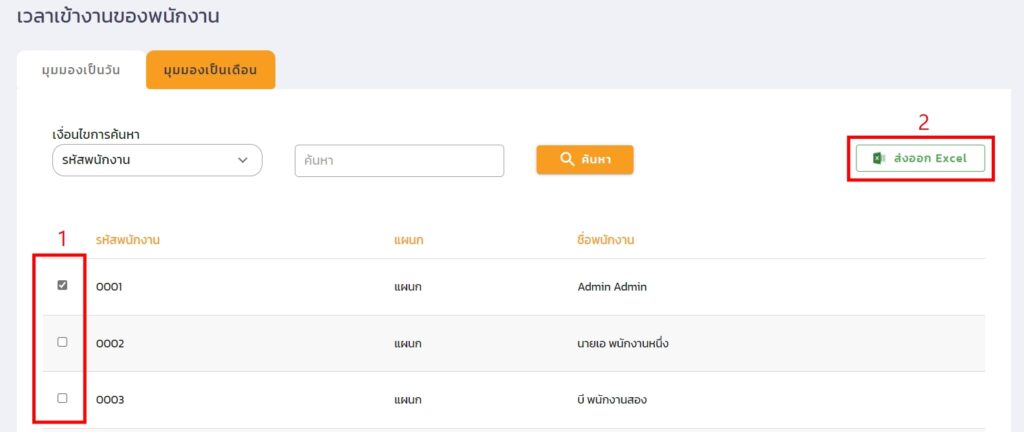The image size is (1024, 432).
Task: Uncheck the checkbox for employee 0001
Action: point(62,285)
